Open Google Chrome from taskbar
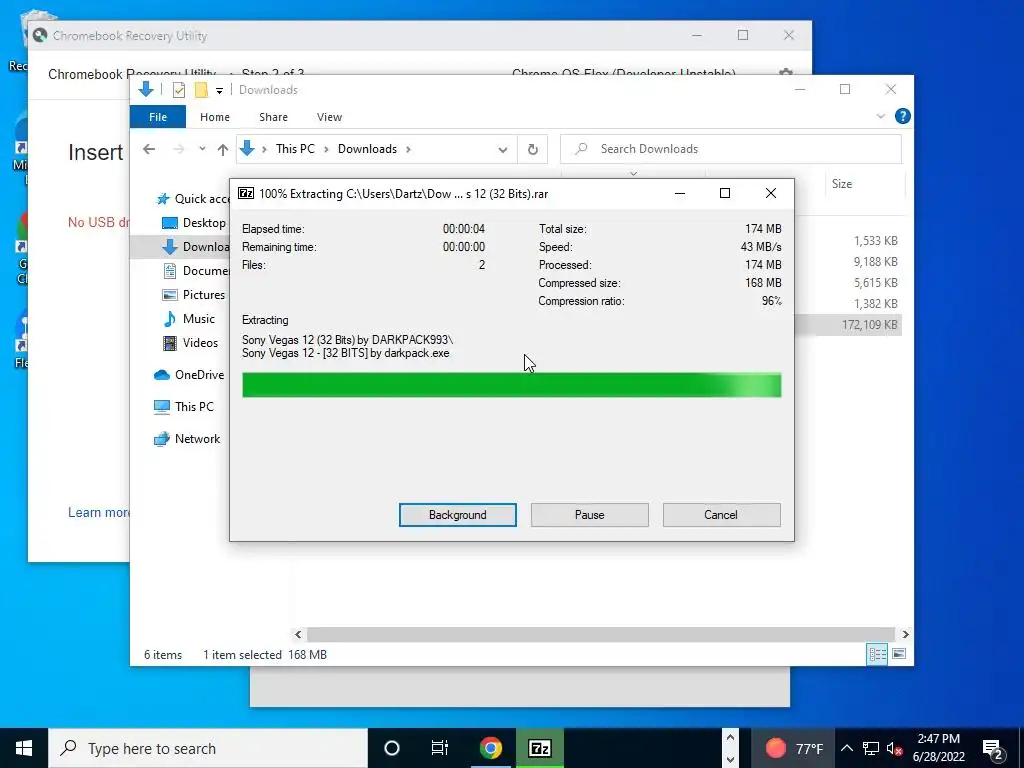This screenshot has width=1024, height=768. tap(490, 748)
